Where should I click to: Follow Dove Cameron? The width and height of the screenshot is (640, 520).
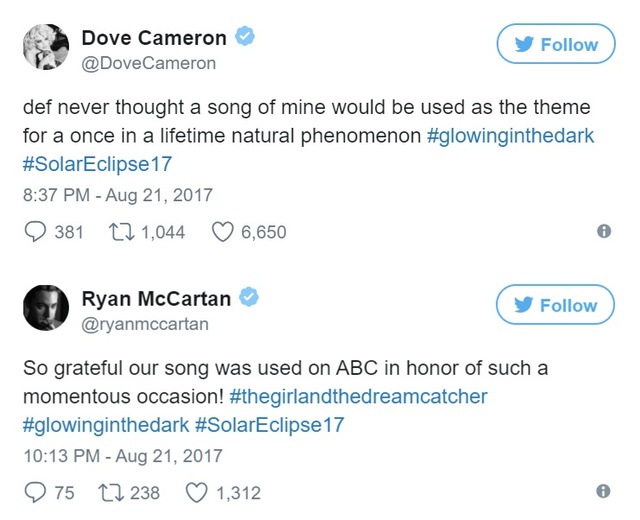click(556, 45)
